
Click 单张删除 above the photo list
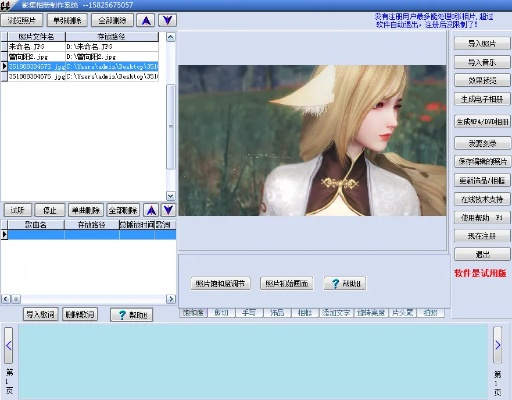[67, 20]
